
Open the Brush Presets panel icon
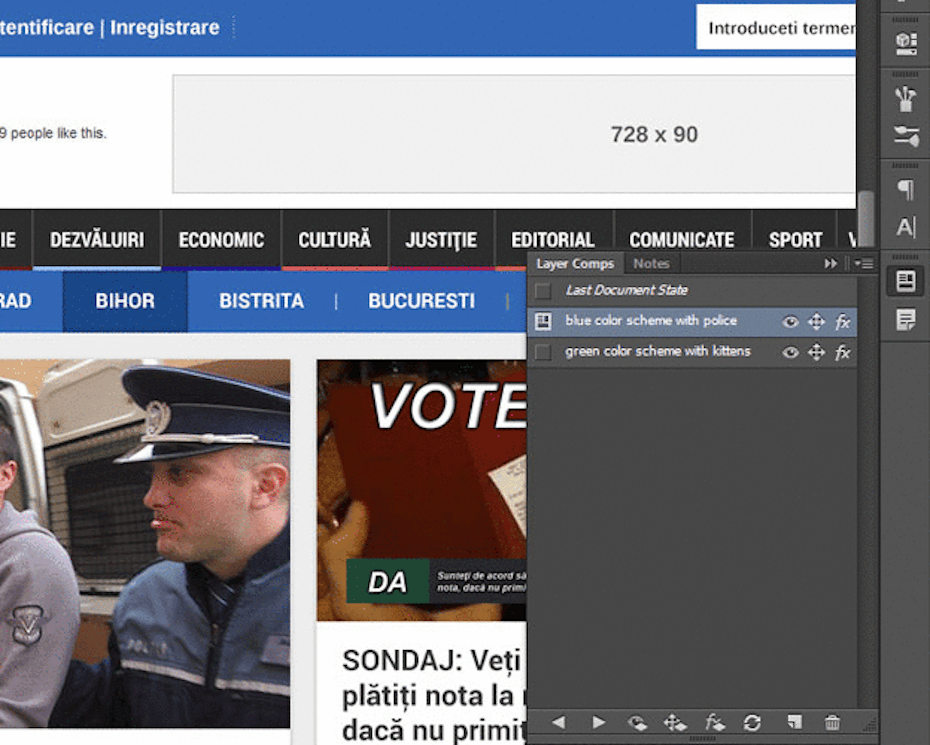(x=905, y=137)
